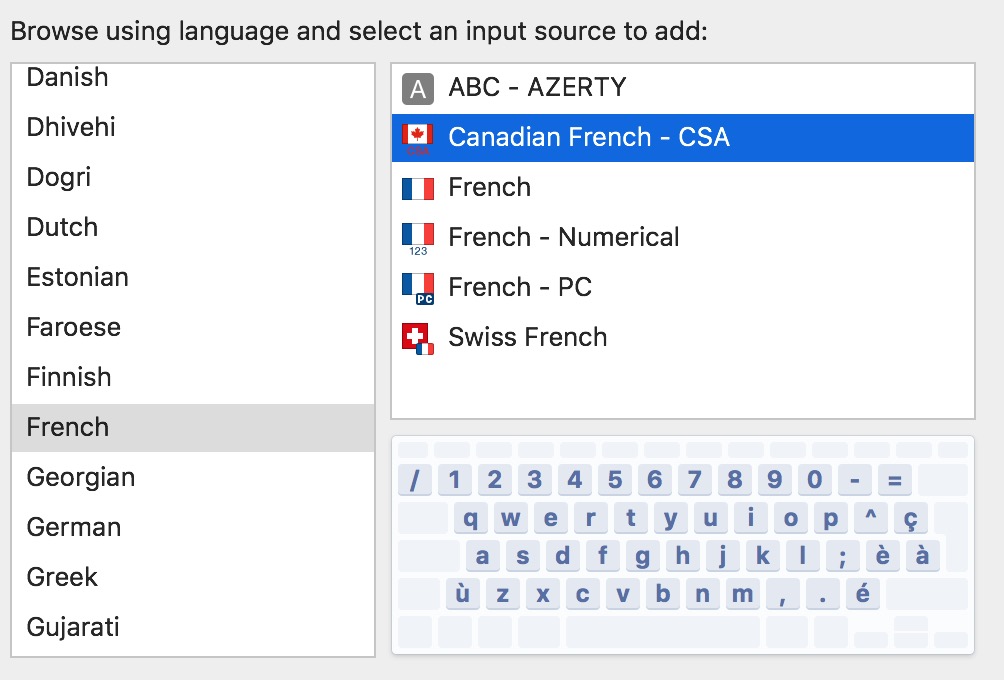Click the French Numerical 123 flag icon
The width and height of the screenshot is (1004, 680).
417,238
